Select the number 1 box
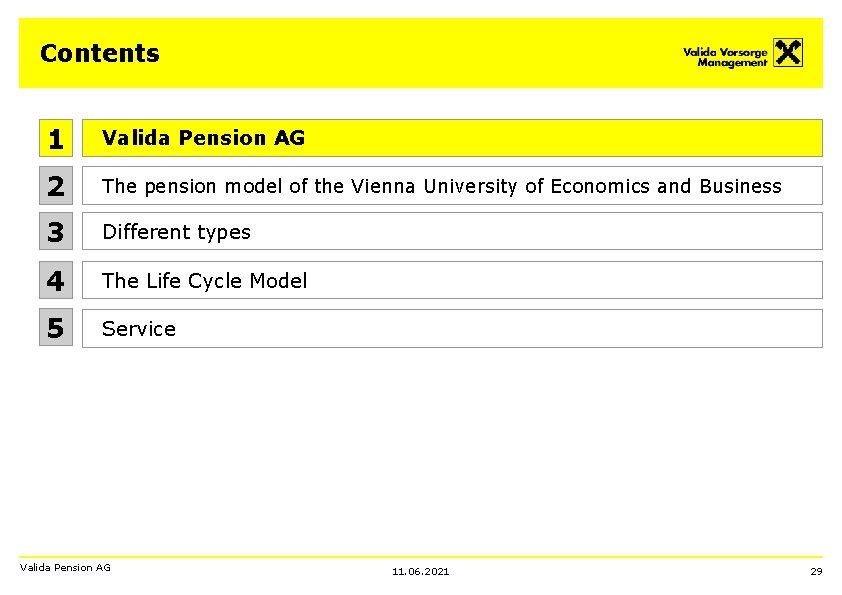 tap(56, 138)
